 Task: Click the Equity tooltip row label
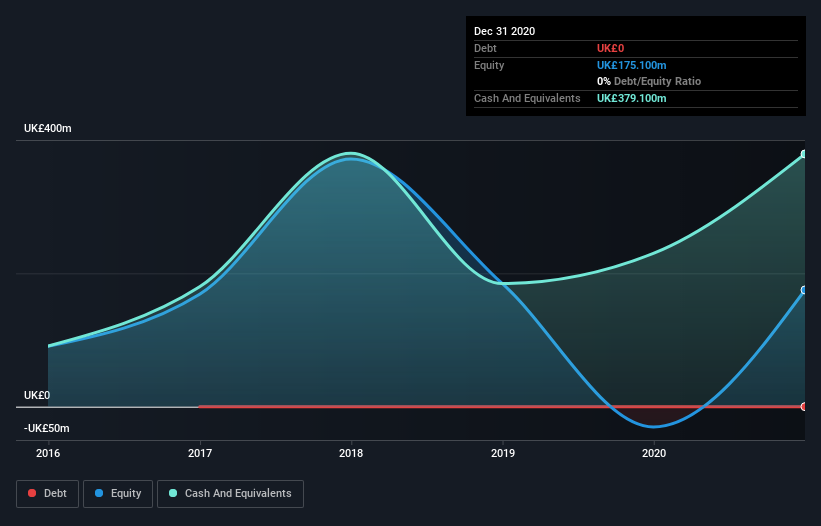pyautogui.click(x=489, y=65)
